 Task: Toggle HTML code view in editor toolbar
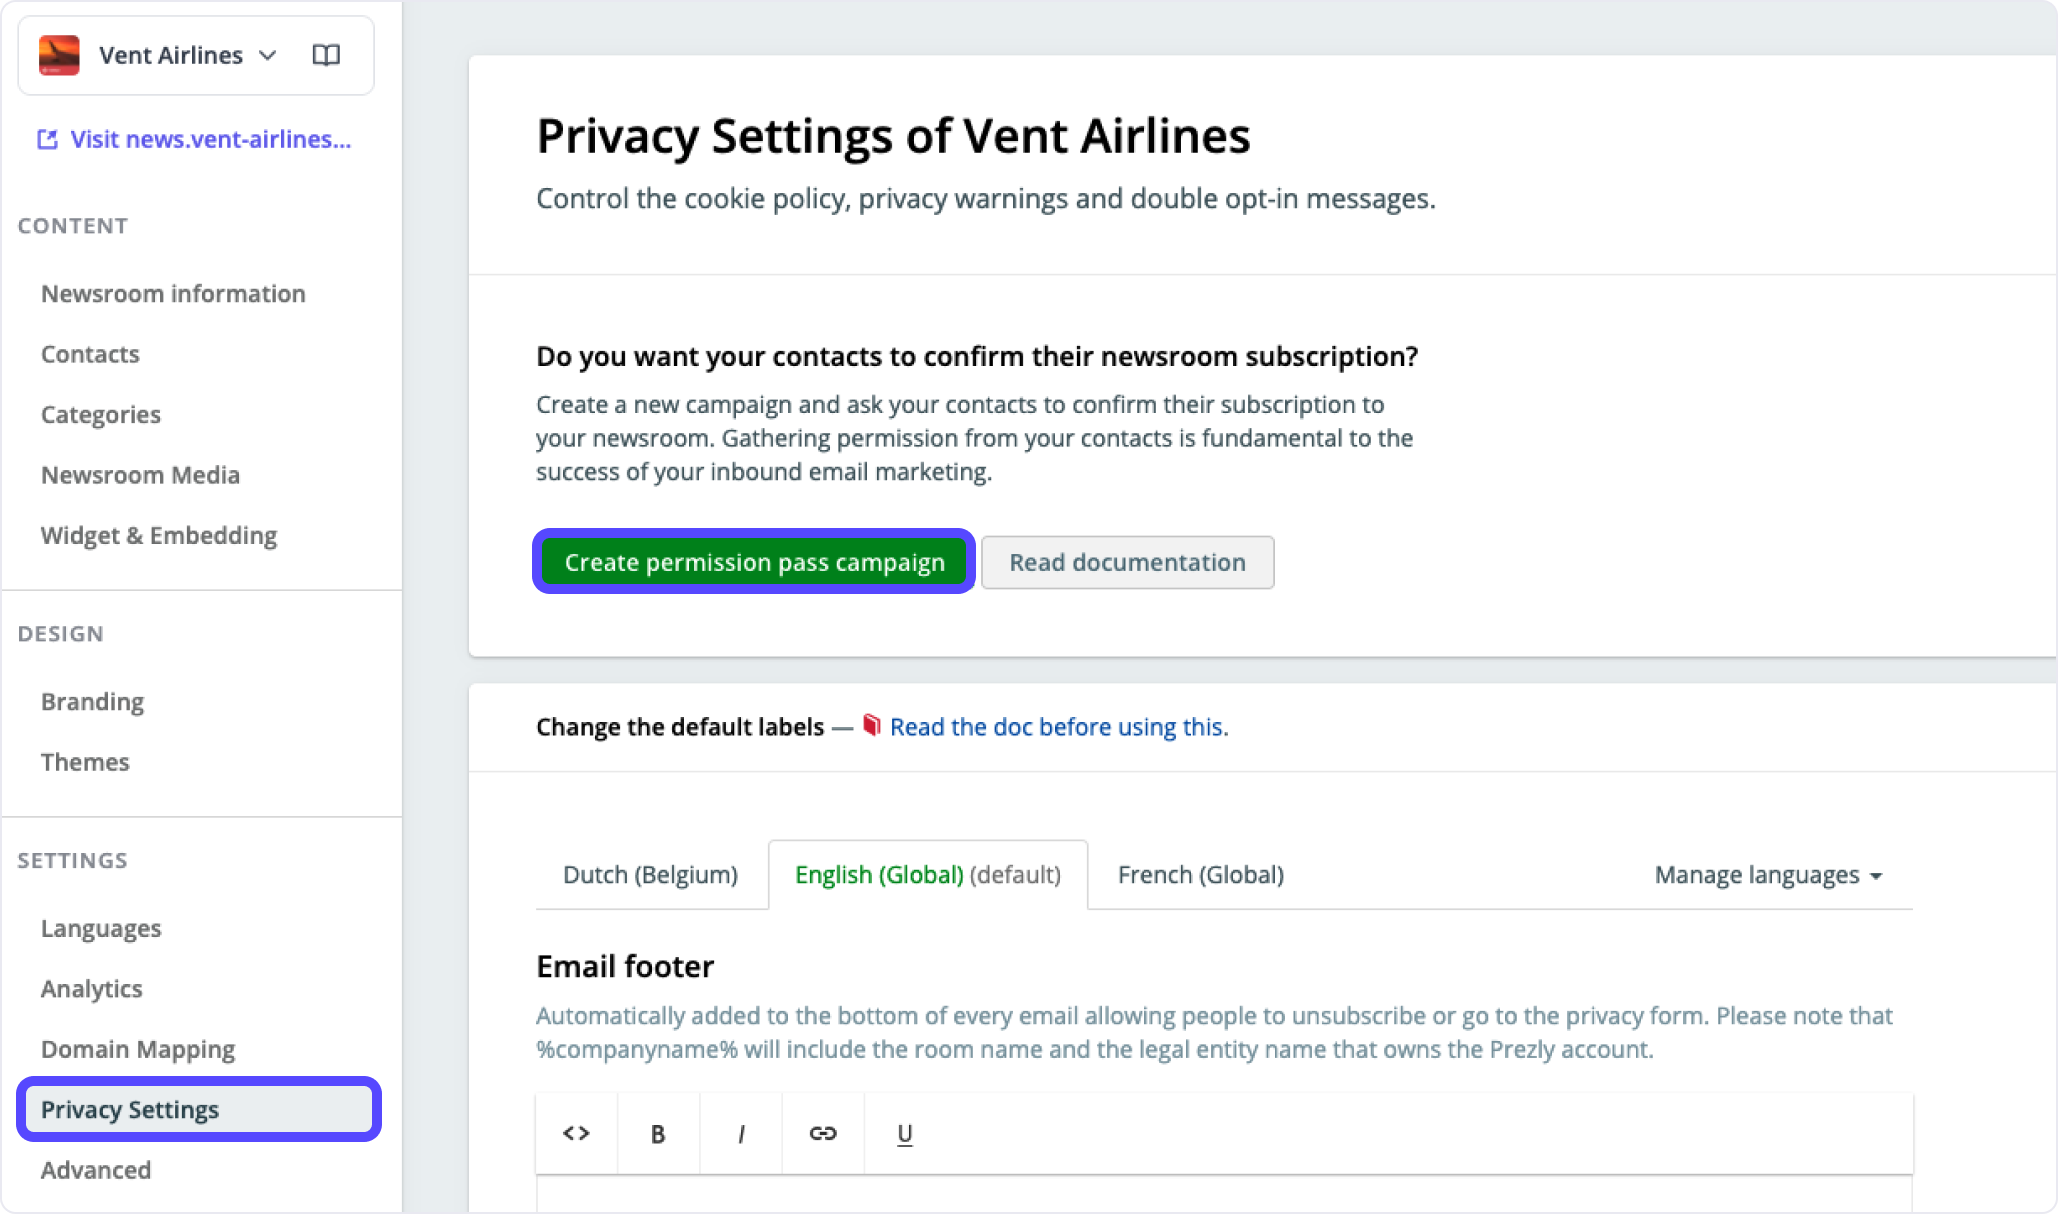(x=576, y=1133)
